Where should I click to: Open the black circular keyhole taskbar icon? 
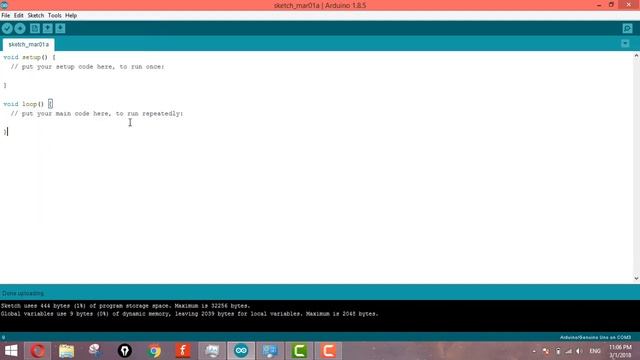(124, 351)
